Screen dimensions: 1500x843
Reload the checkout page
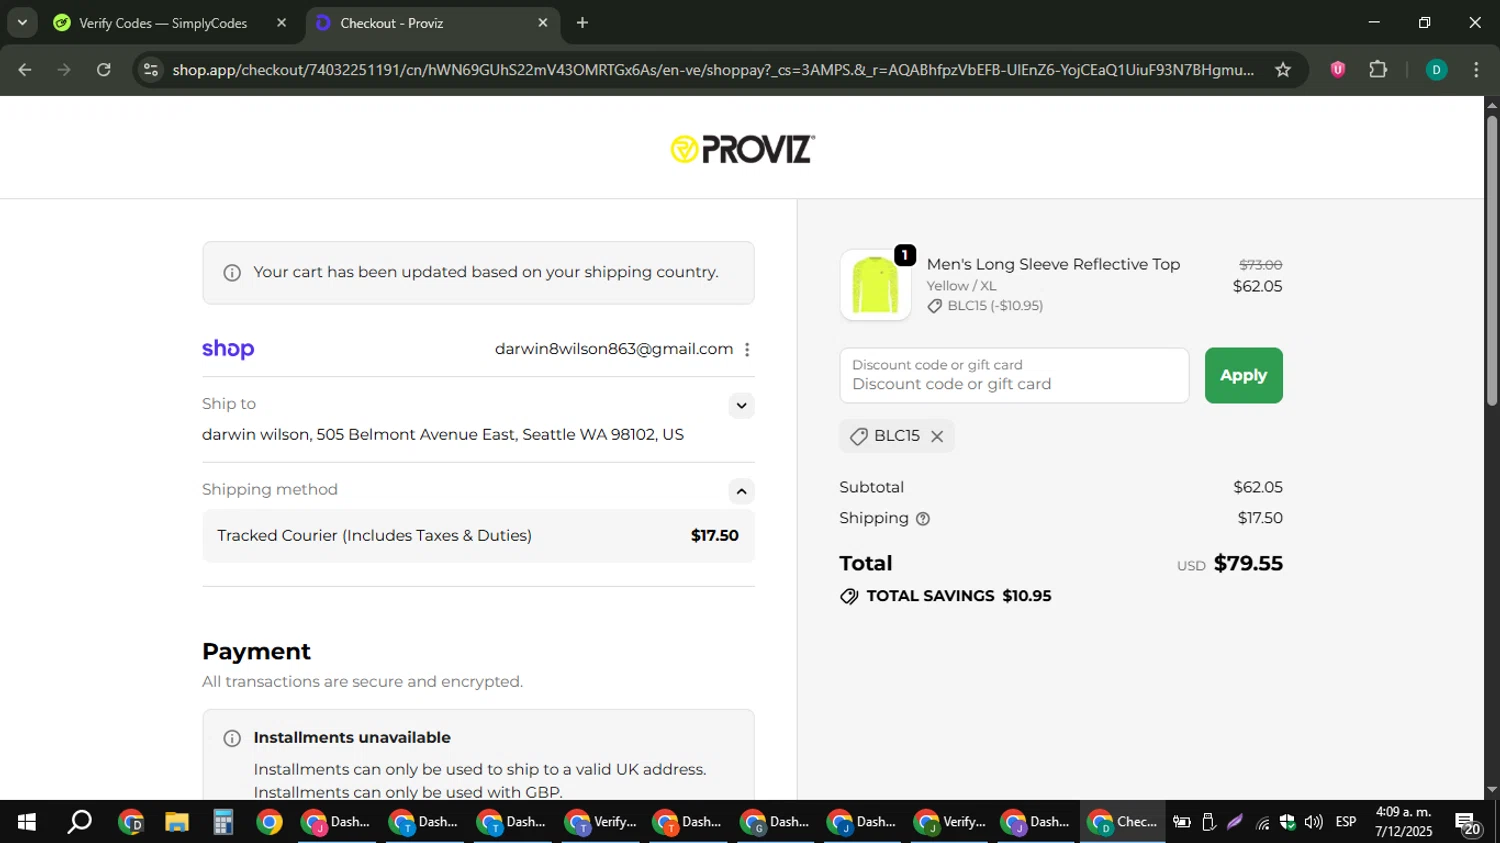point(104,70)
